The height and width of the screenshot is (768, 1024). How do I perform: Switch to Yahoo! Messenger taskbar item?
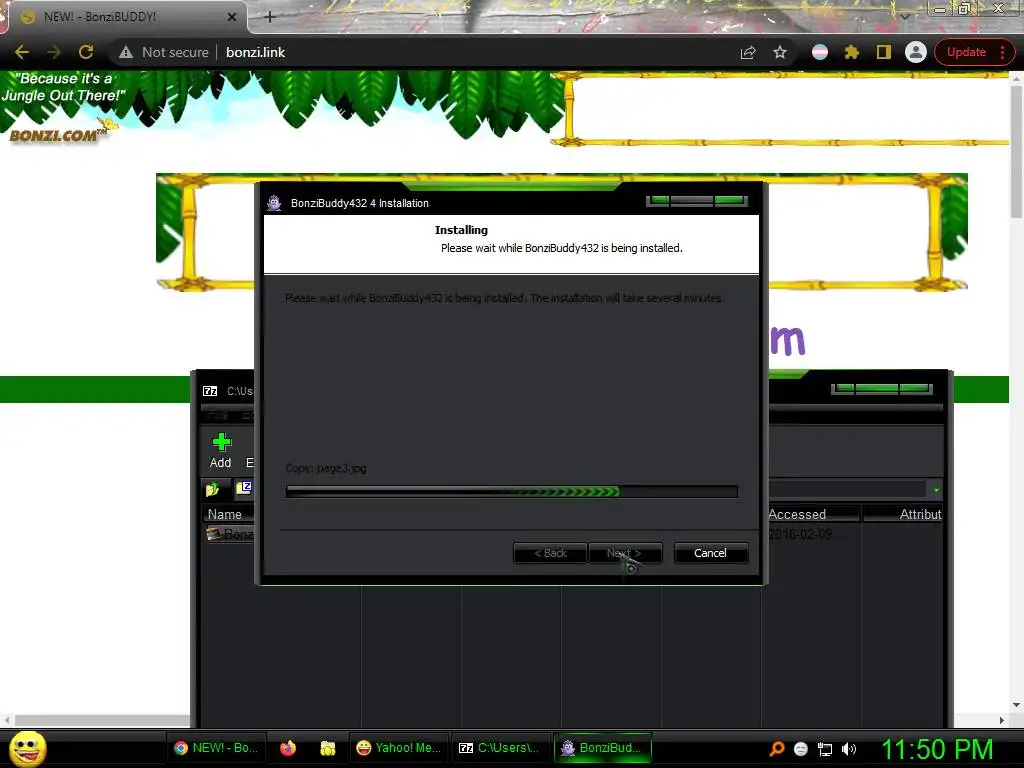tap(398, 748)
